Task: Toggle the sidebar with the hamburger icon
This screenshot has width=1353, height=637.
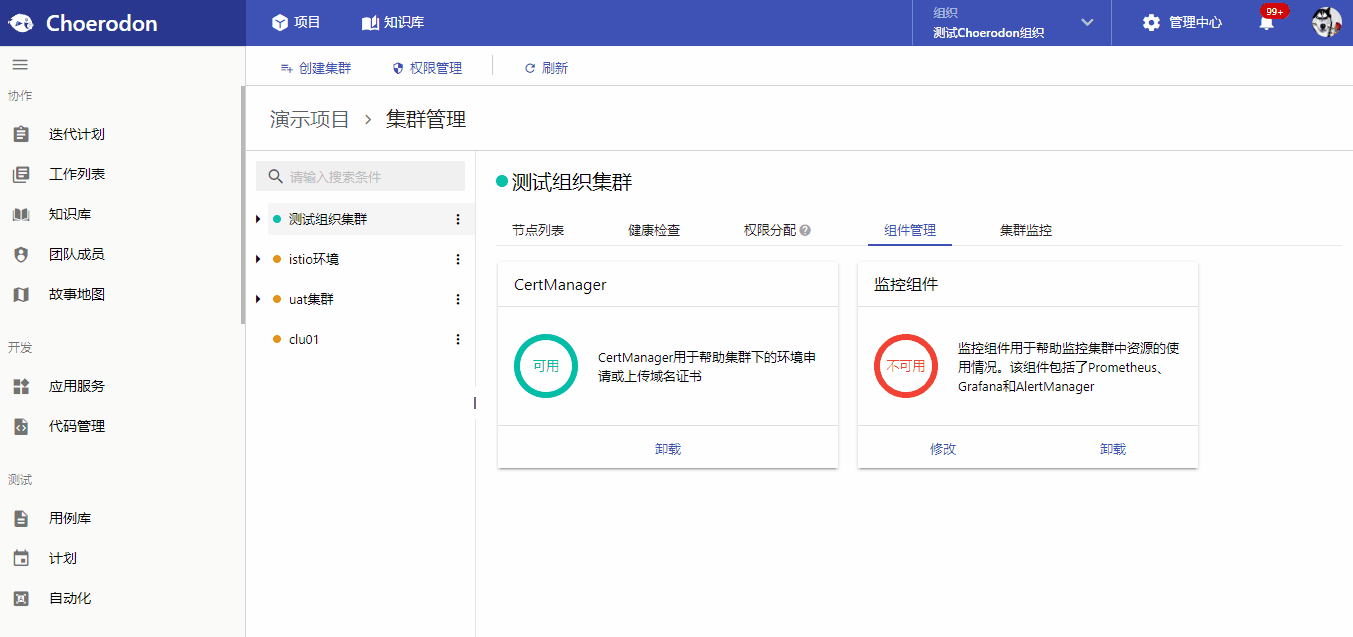Action: click(x=20, y=62)
